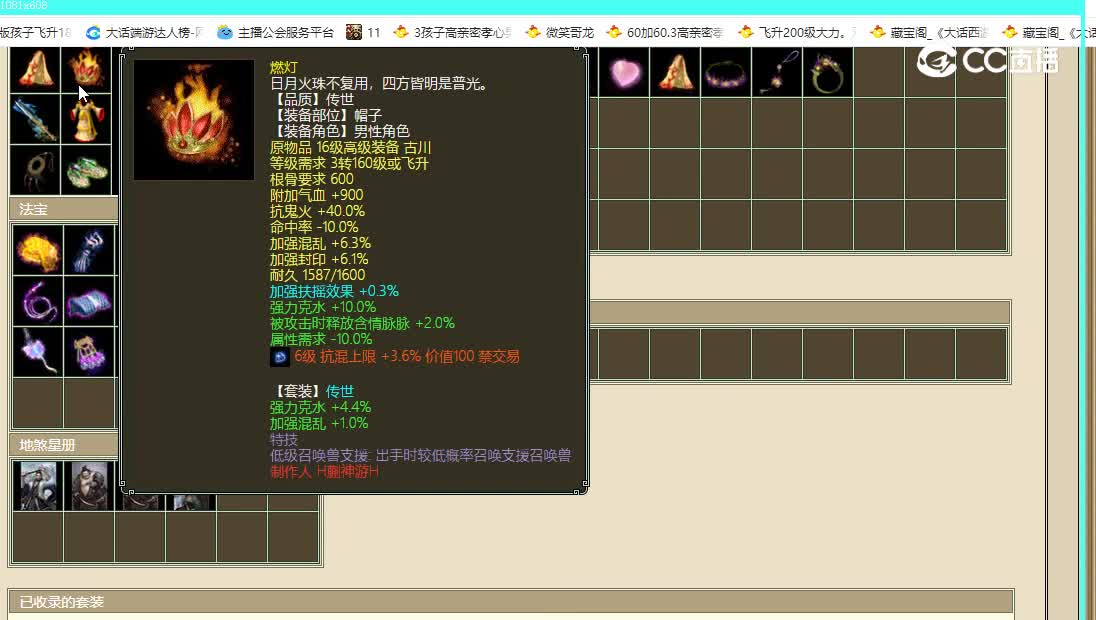Select the purple flower wreath inventory item

click(726, 72)
